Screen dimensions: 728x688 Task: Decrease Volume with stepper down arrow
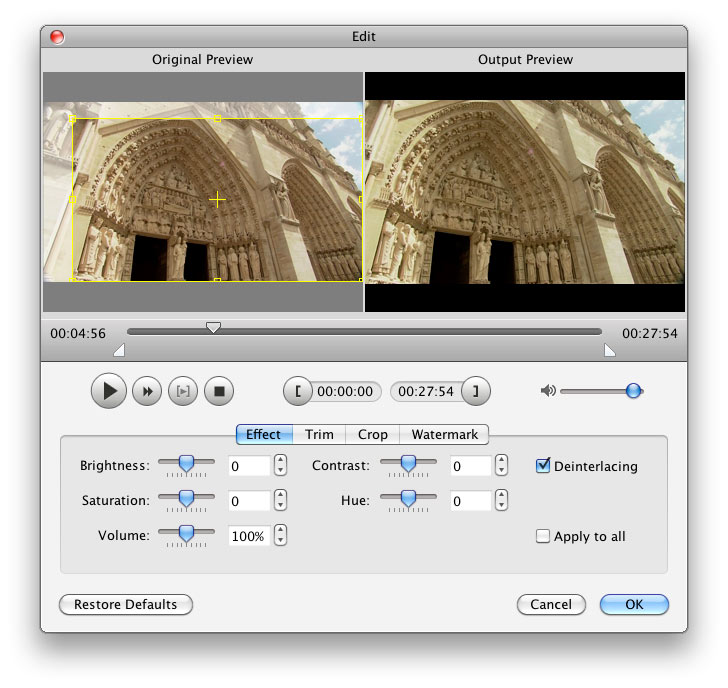[x=280, y=541]
